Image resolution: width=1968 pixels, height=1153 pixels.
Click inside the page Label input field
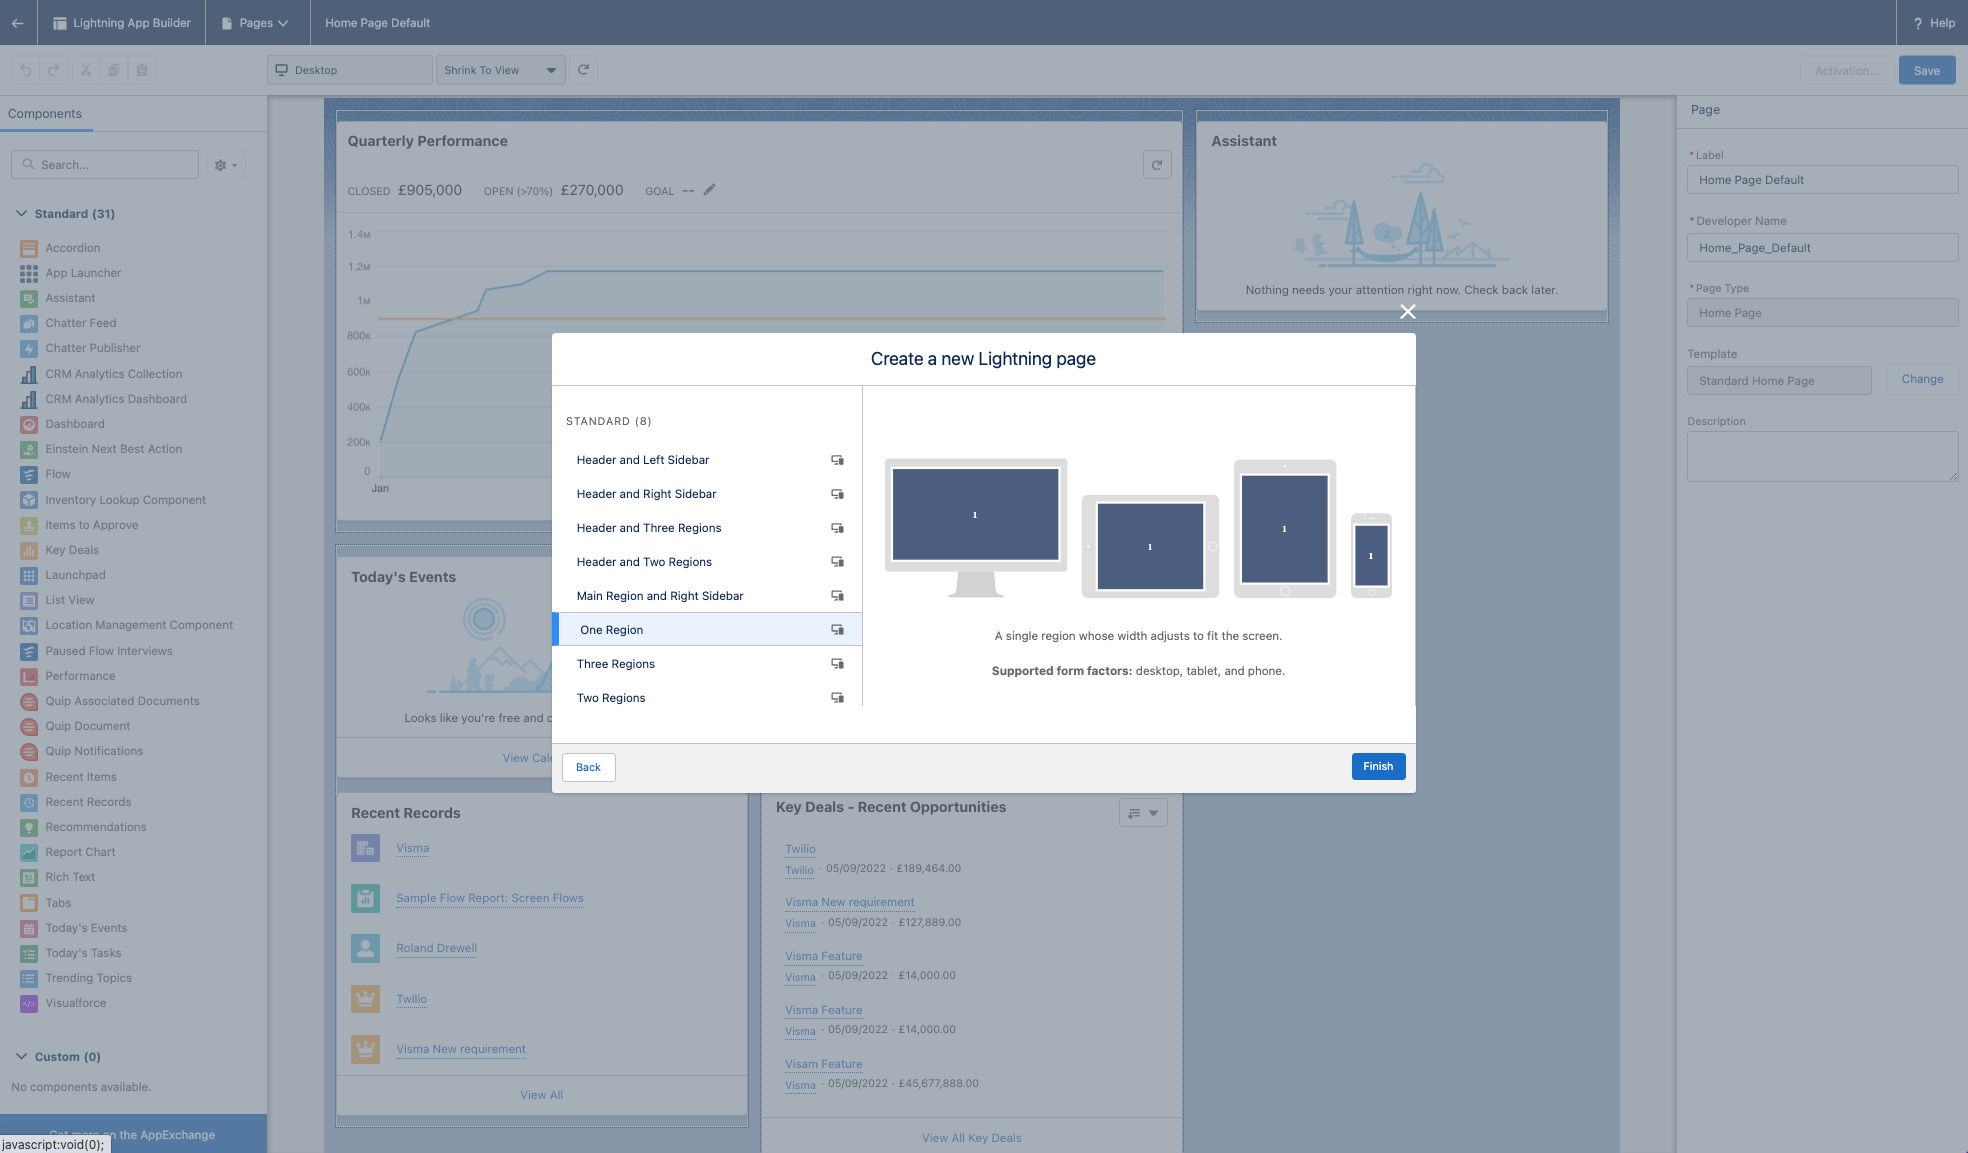[1821, 180]
